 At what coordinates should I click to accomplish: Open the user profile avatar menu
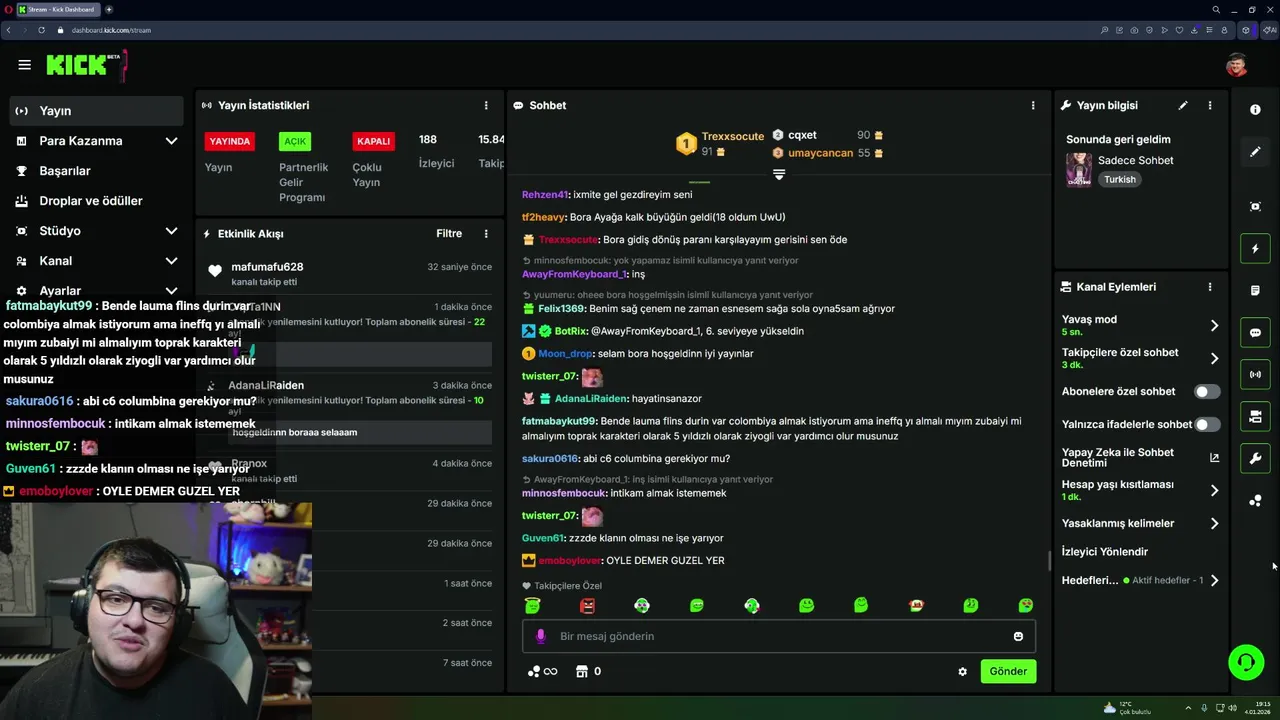1237,65
